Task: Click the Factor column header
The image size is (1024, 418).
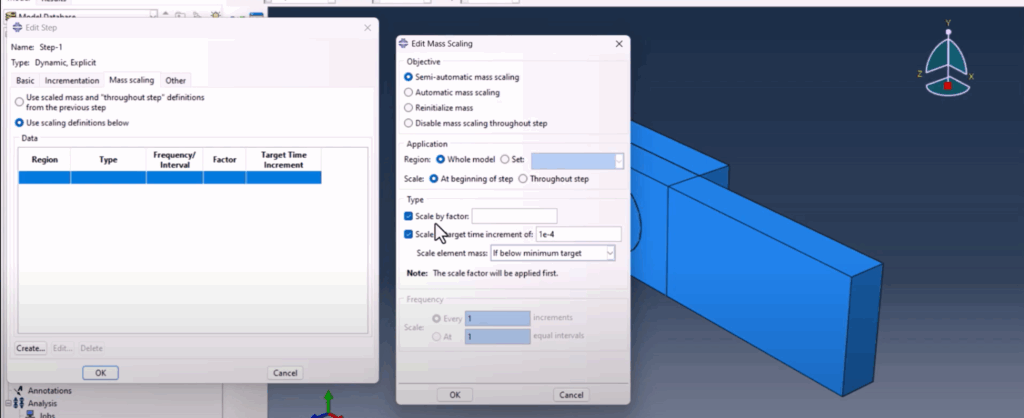Action: pyautogui.click(x=225, y=160)
